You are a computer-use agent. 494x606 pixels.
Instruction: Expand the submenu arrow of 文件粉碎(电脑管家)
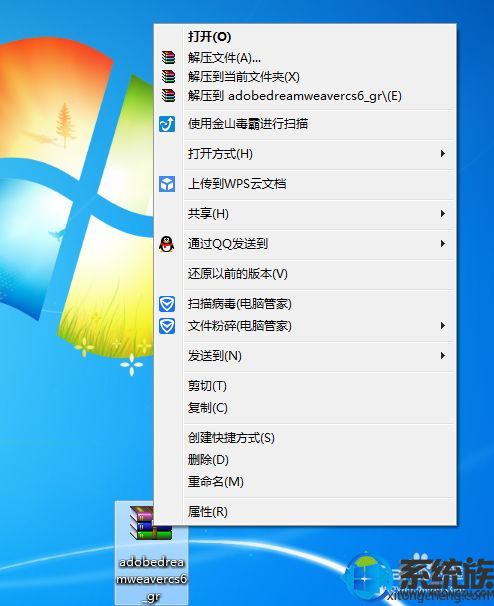pos(443,326)
